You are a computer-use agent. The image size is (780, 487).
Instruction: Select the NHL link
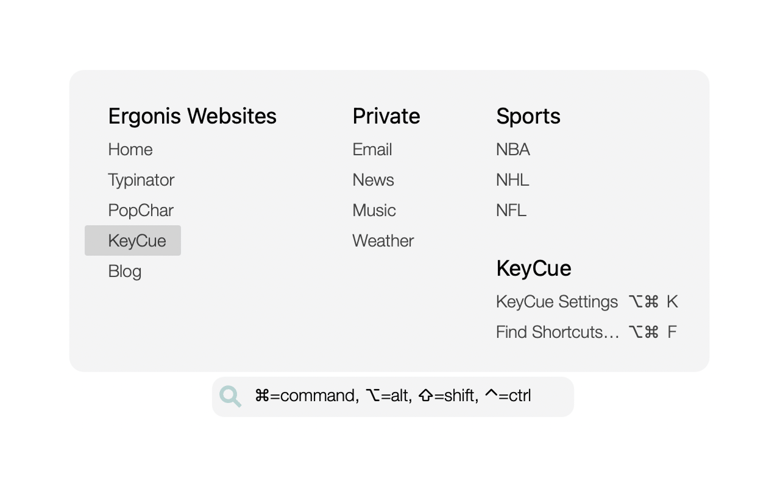513,180
